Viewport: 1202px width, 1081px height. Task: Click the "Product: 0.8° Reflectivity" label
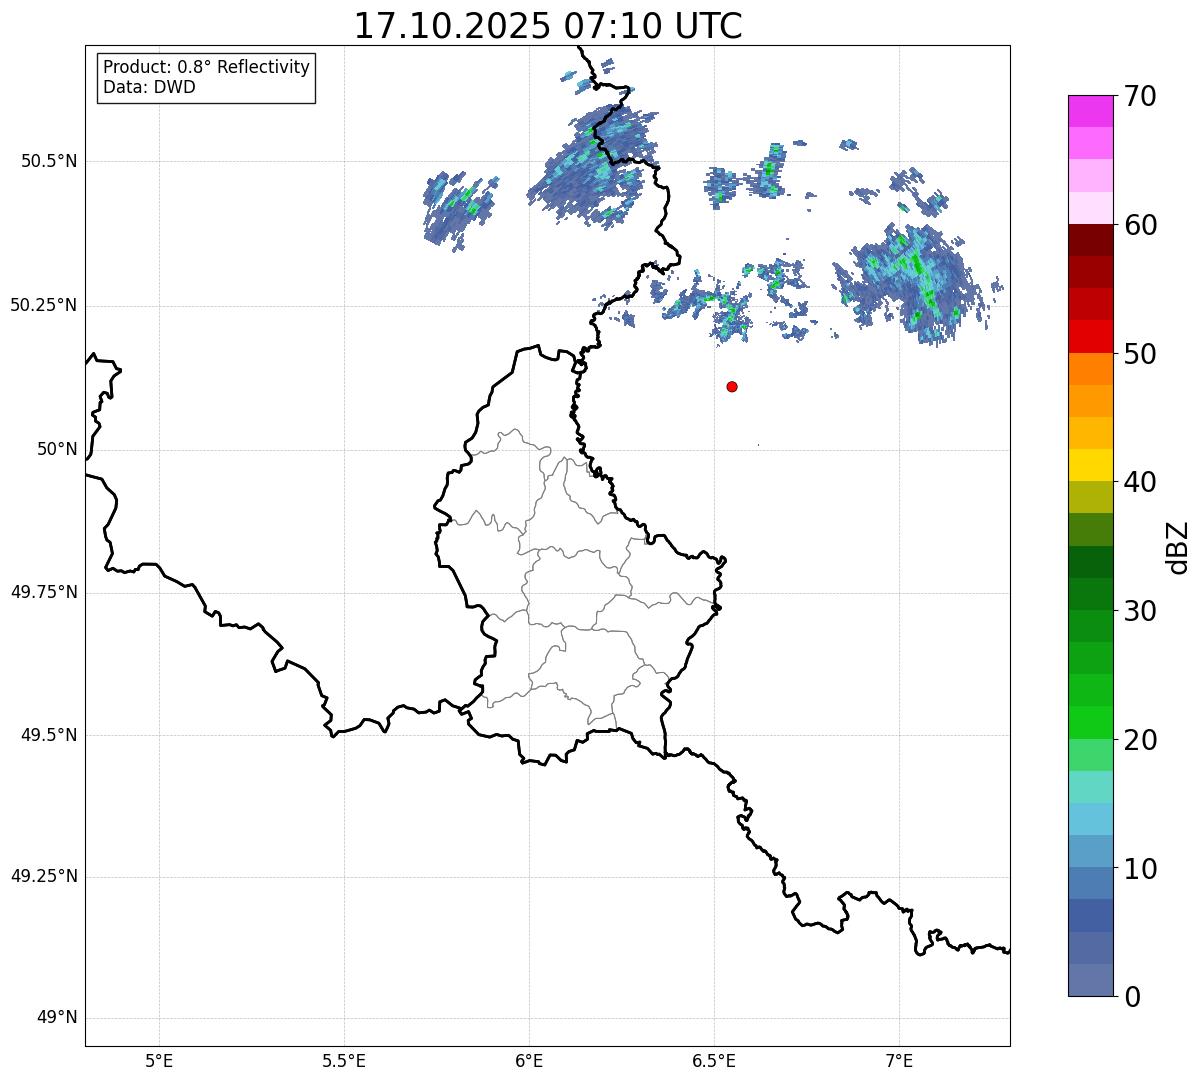point(207,67)
